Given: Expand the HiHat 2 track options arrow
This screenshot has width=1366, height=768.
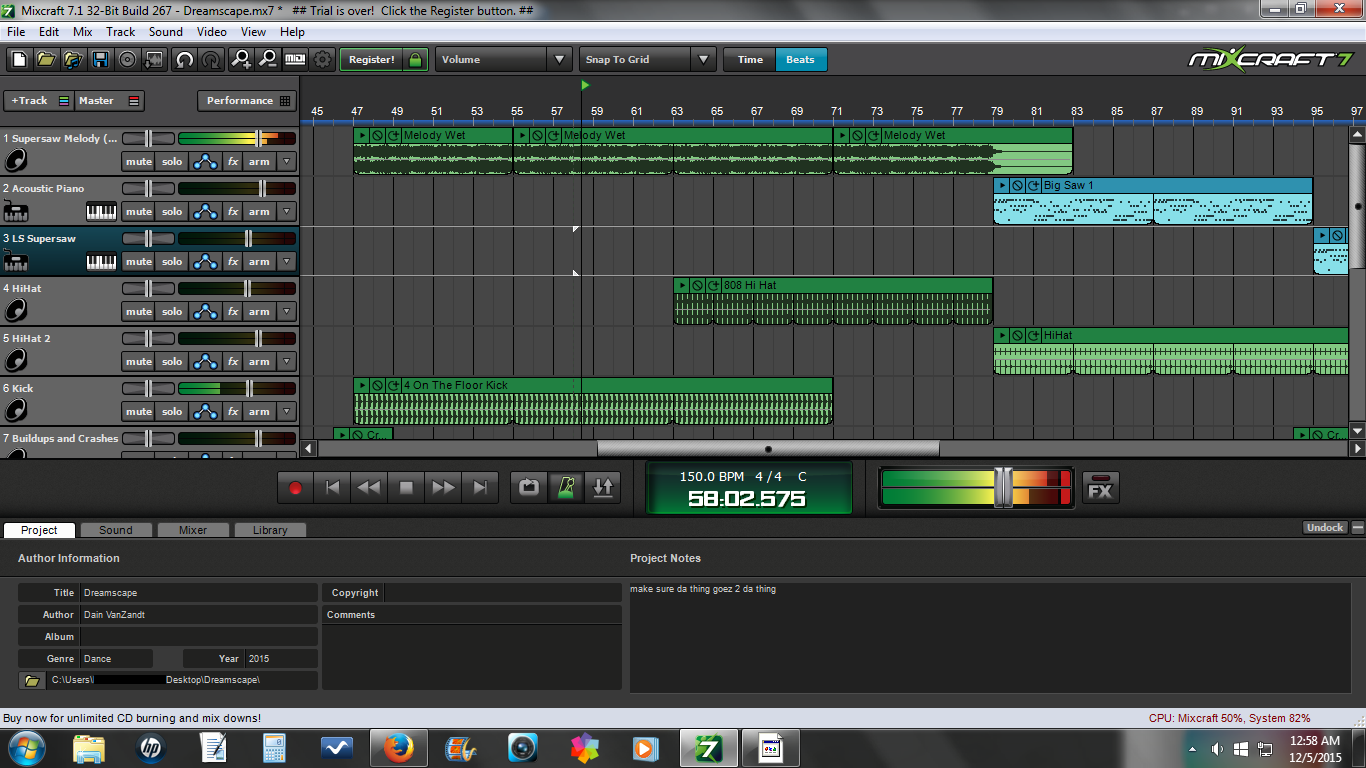Looking at the screenshot, I should point(287,361).
